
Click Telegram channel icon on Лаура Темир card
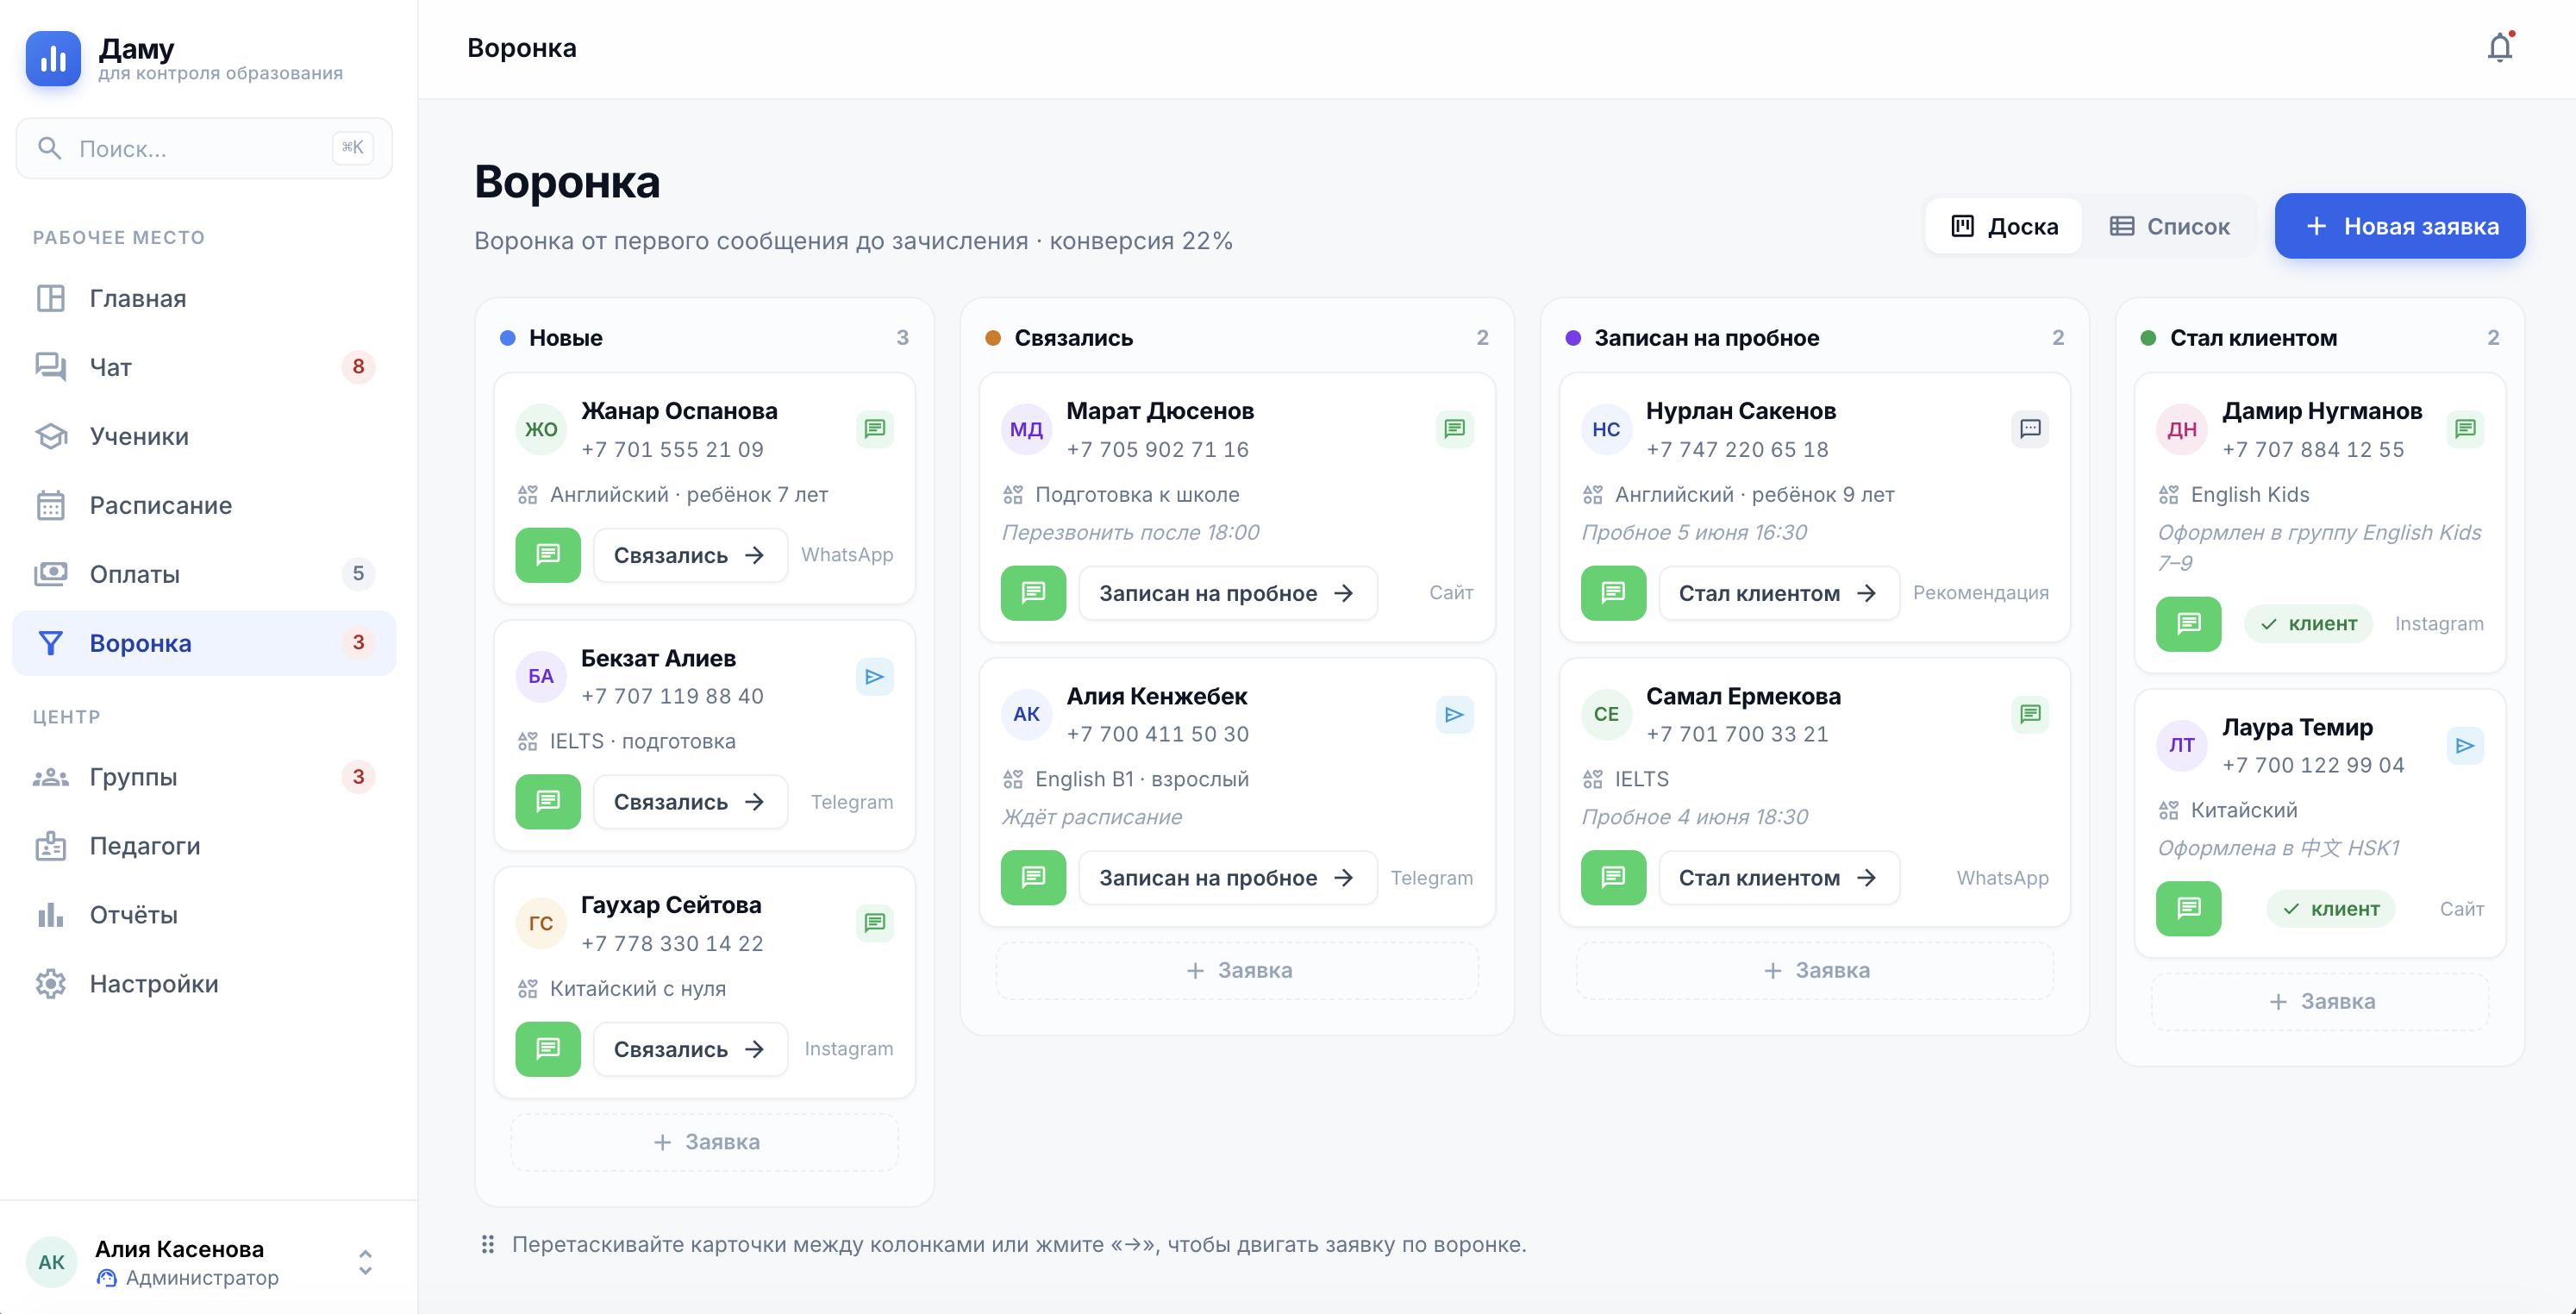coord(2465,746)
